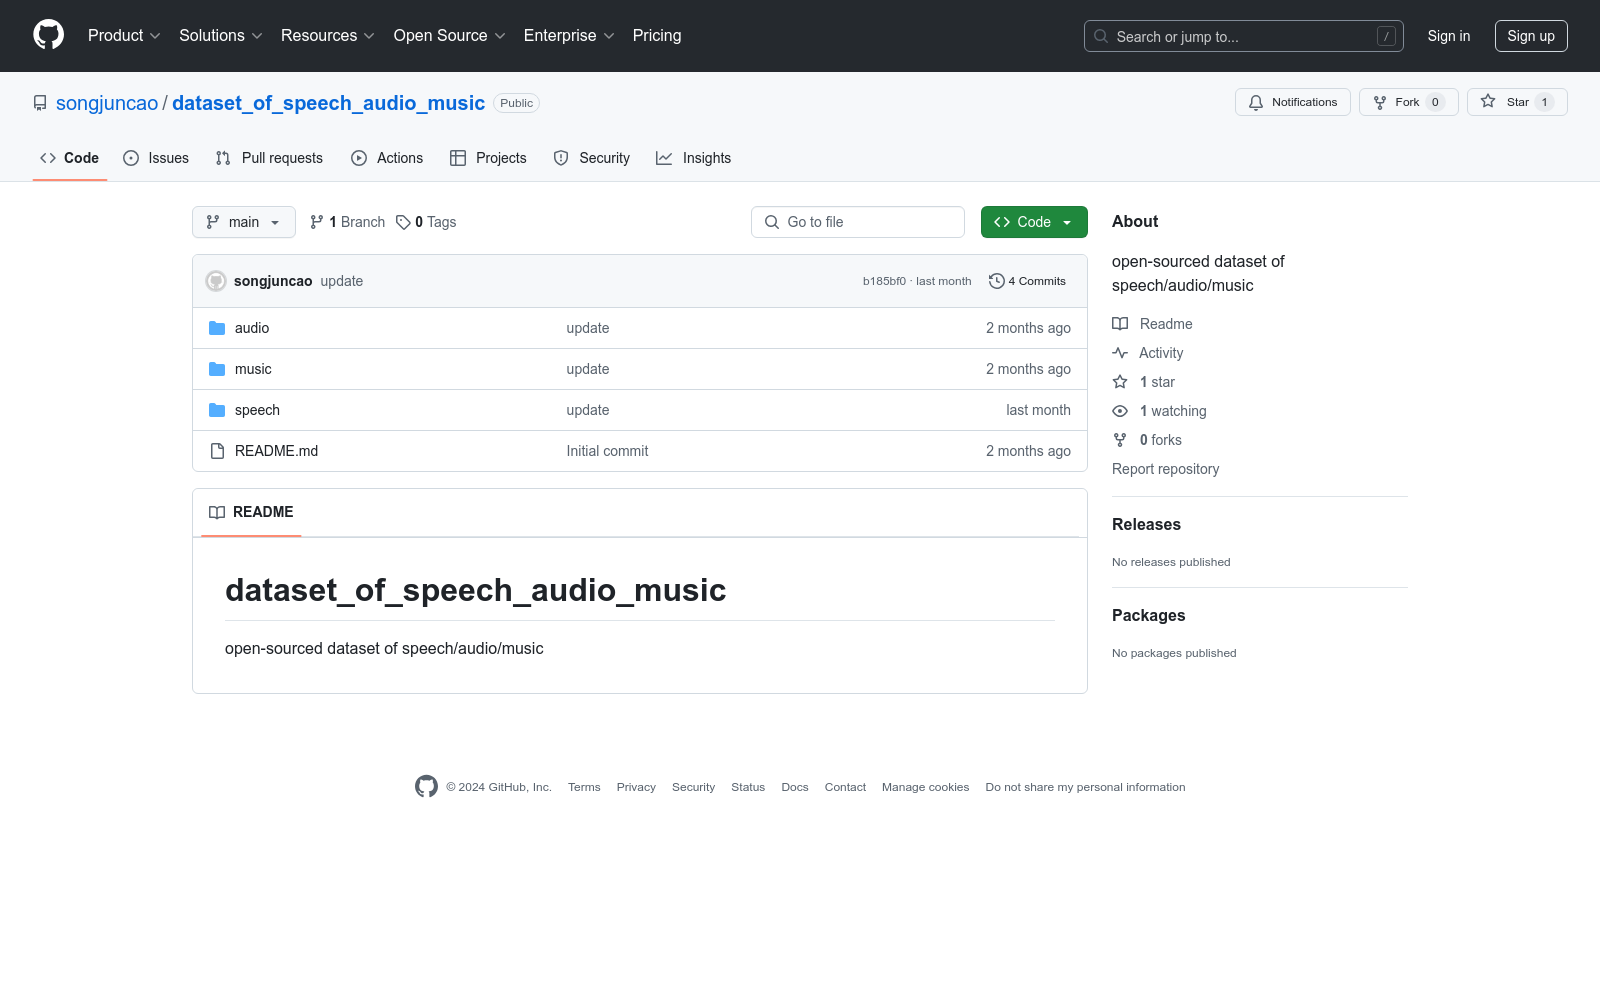Click the book icon next to Readme

(x=1120, y=324)
